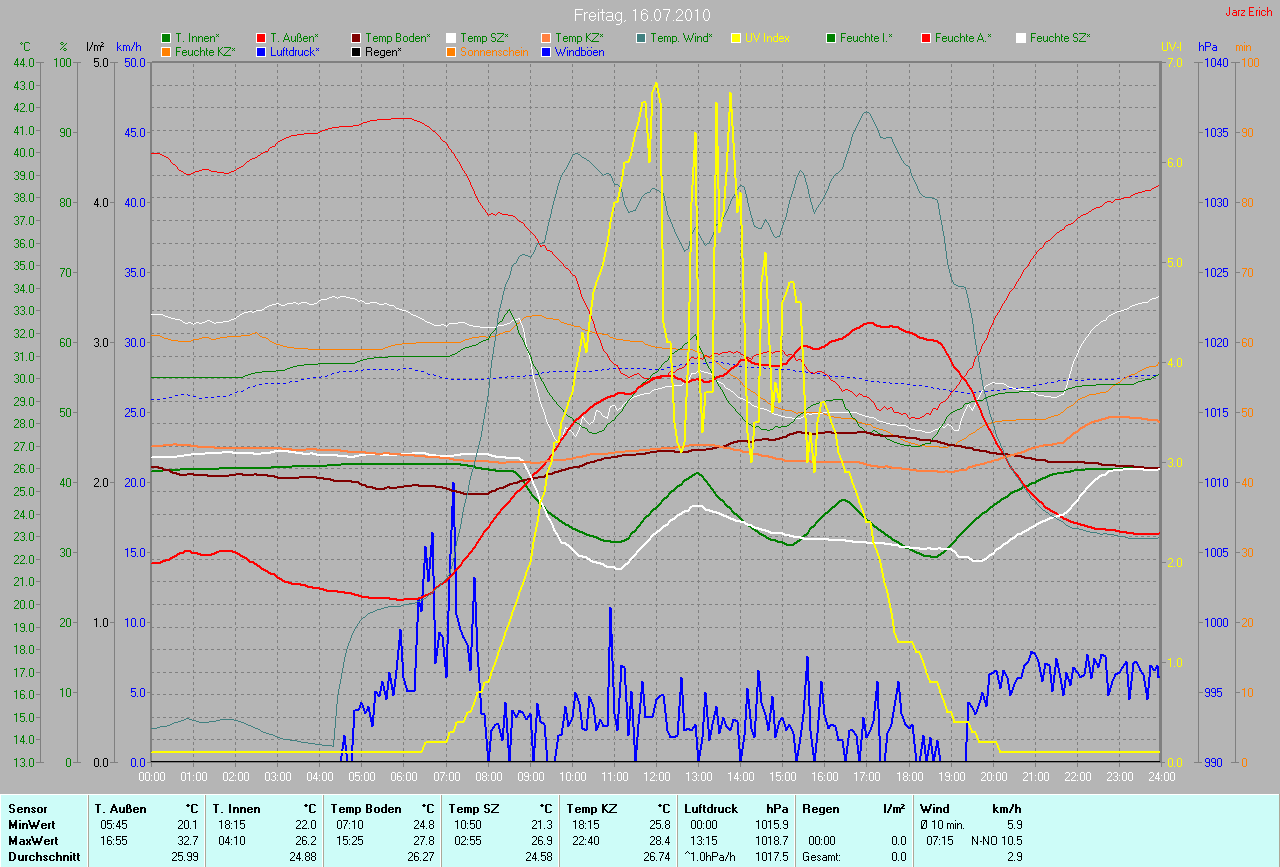The height and width of the screenshot is (867, 1280).
Task: Click the red T. Außen legend swatch
Action: 262,38
